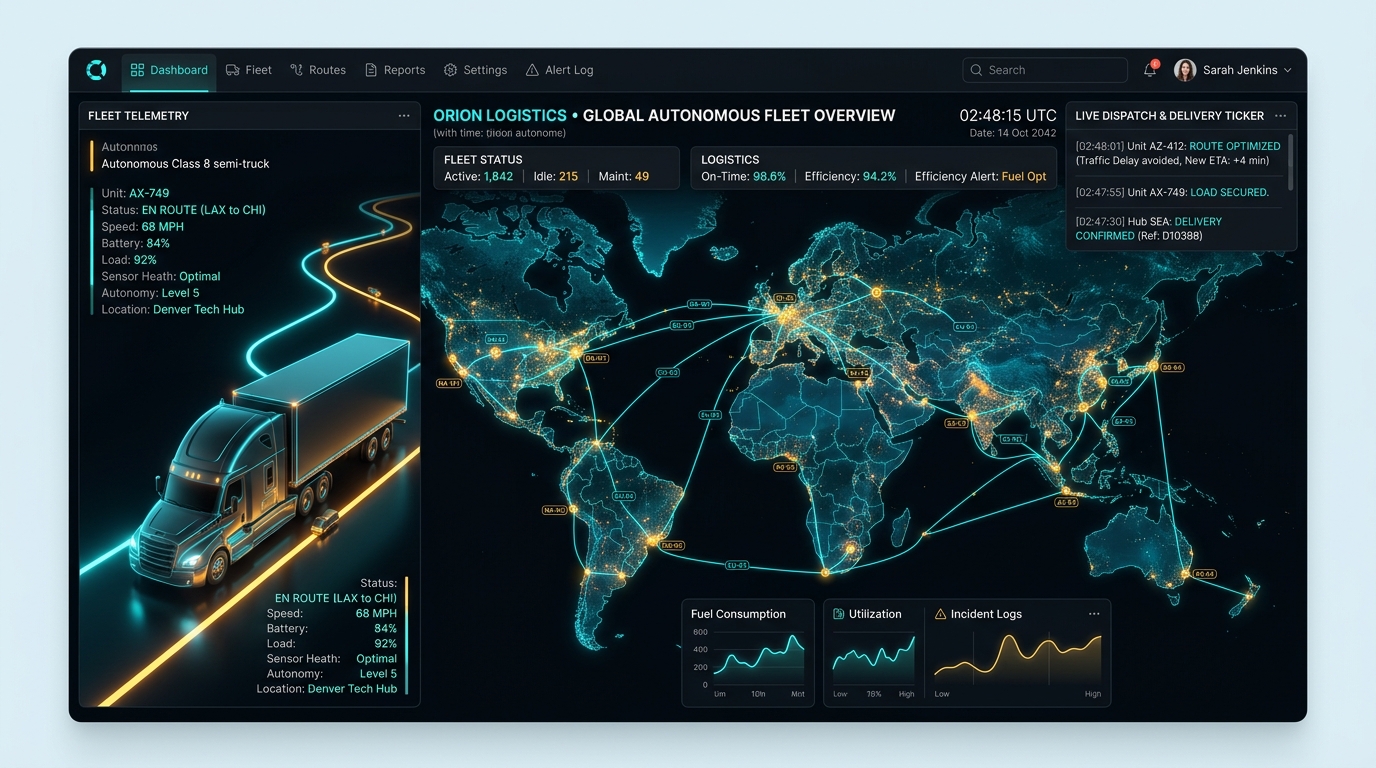This screenshot has width=1376, height=768.
Task: Click the Orion Logistics logo icon
Action: click(x=96, y=70)
